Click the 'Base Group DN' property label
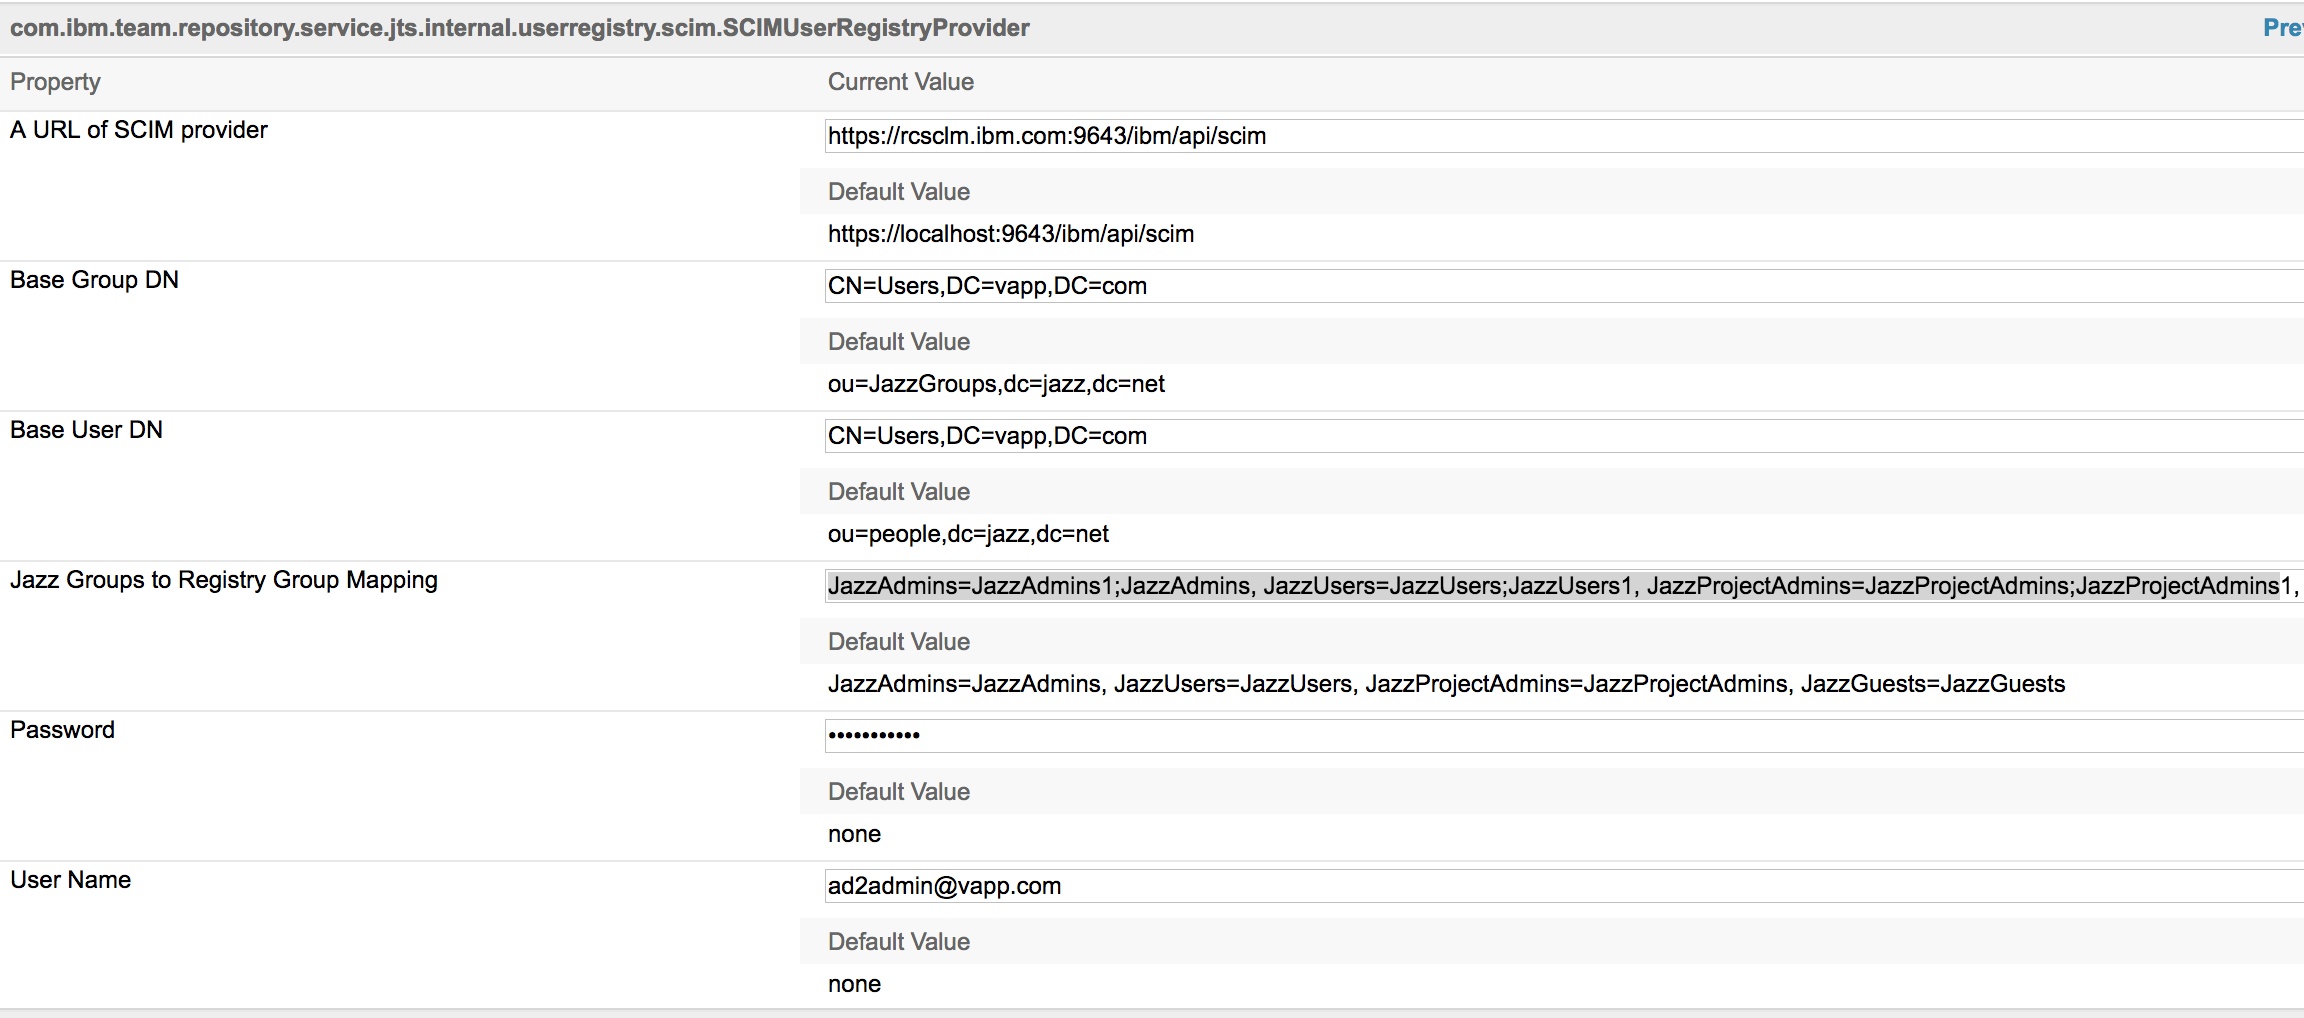Viewport: 2304px width, 1018px height. pyautogui.click(x=94, y=280)
